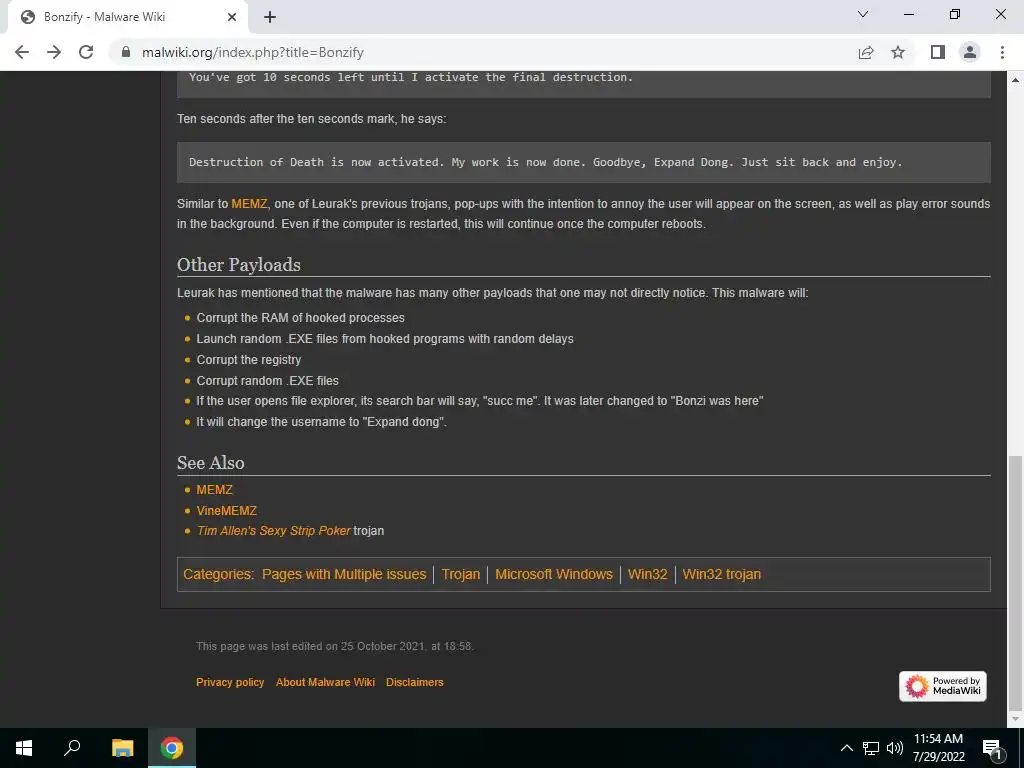Image resolution: width=1024 pixels, height=768 pixels.
Task: Go back to the previous page
Action: [x=22, y=52]
